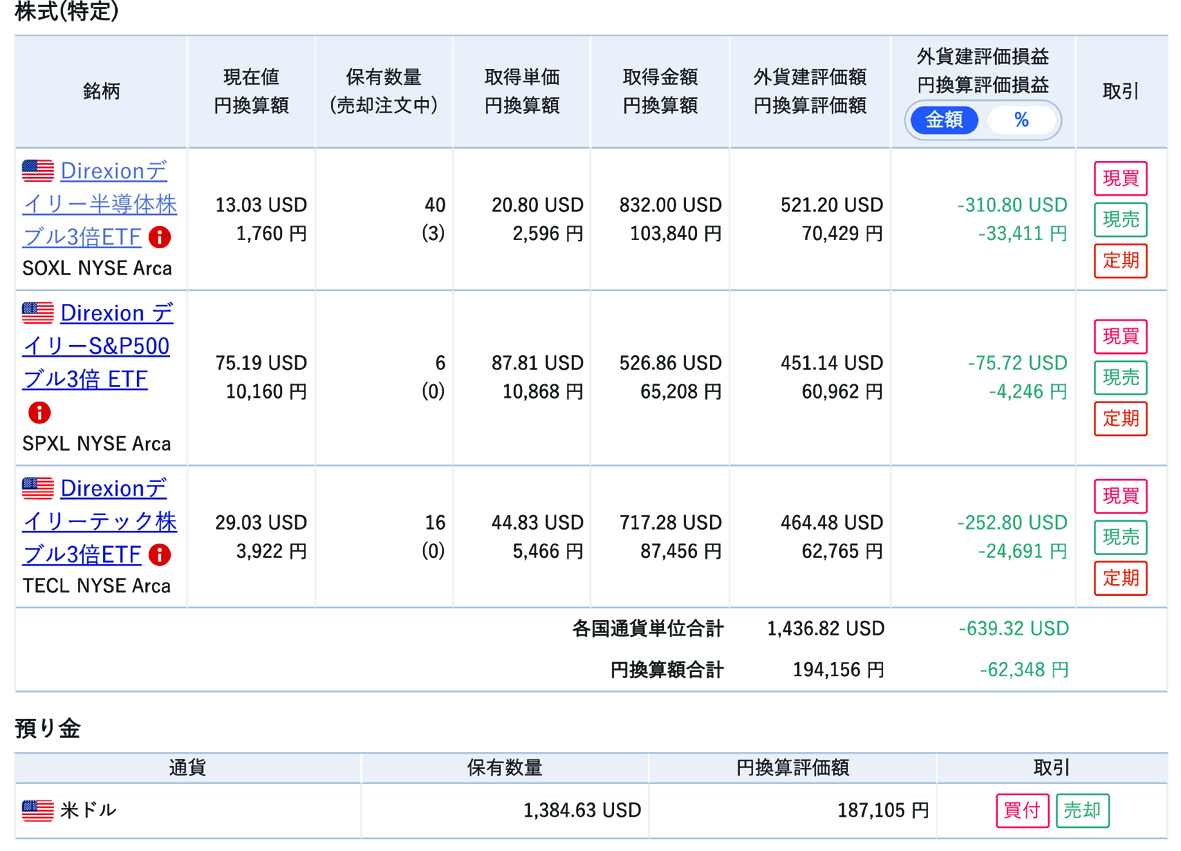This screenshot has width=1181, height=851.
Task: Click the 取得単価 column header
Action: [x=521, y=91]
